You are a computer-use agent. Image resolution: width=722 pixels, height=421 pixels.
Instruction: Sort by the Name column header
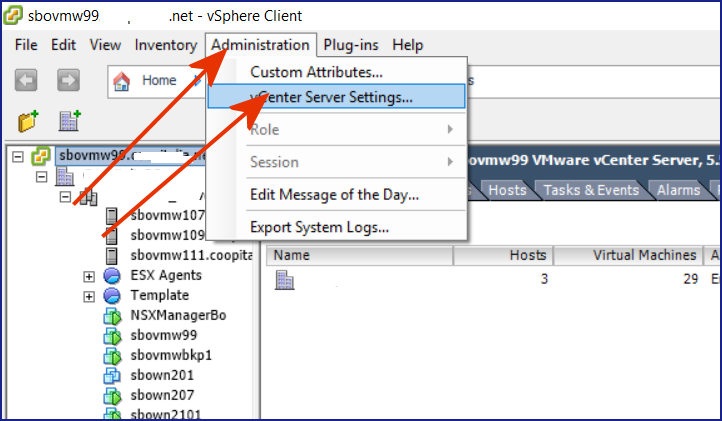[360, 255]
